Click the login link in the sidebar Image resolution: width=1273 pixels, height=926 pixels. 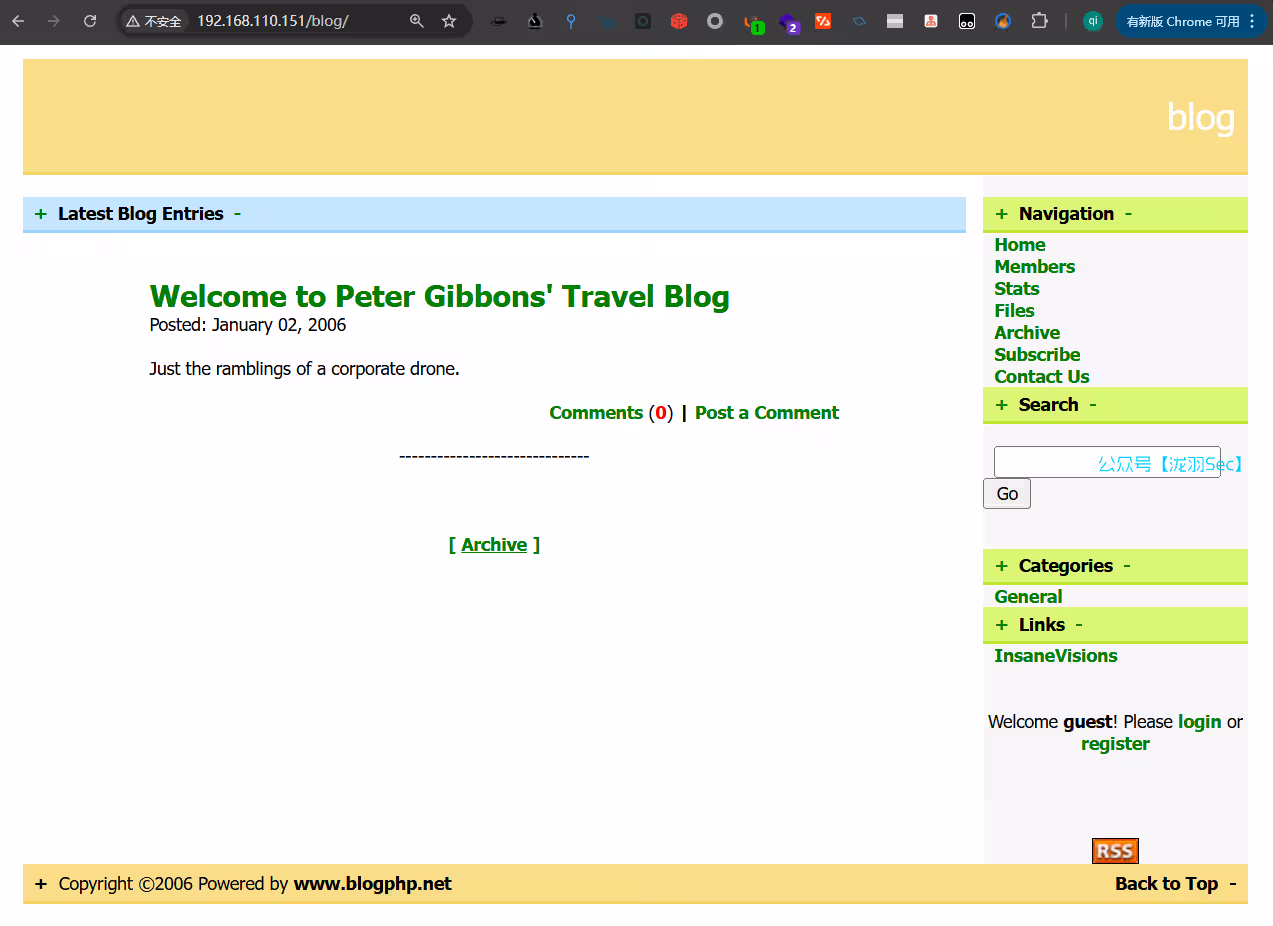tap(1199, 722)
